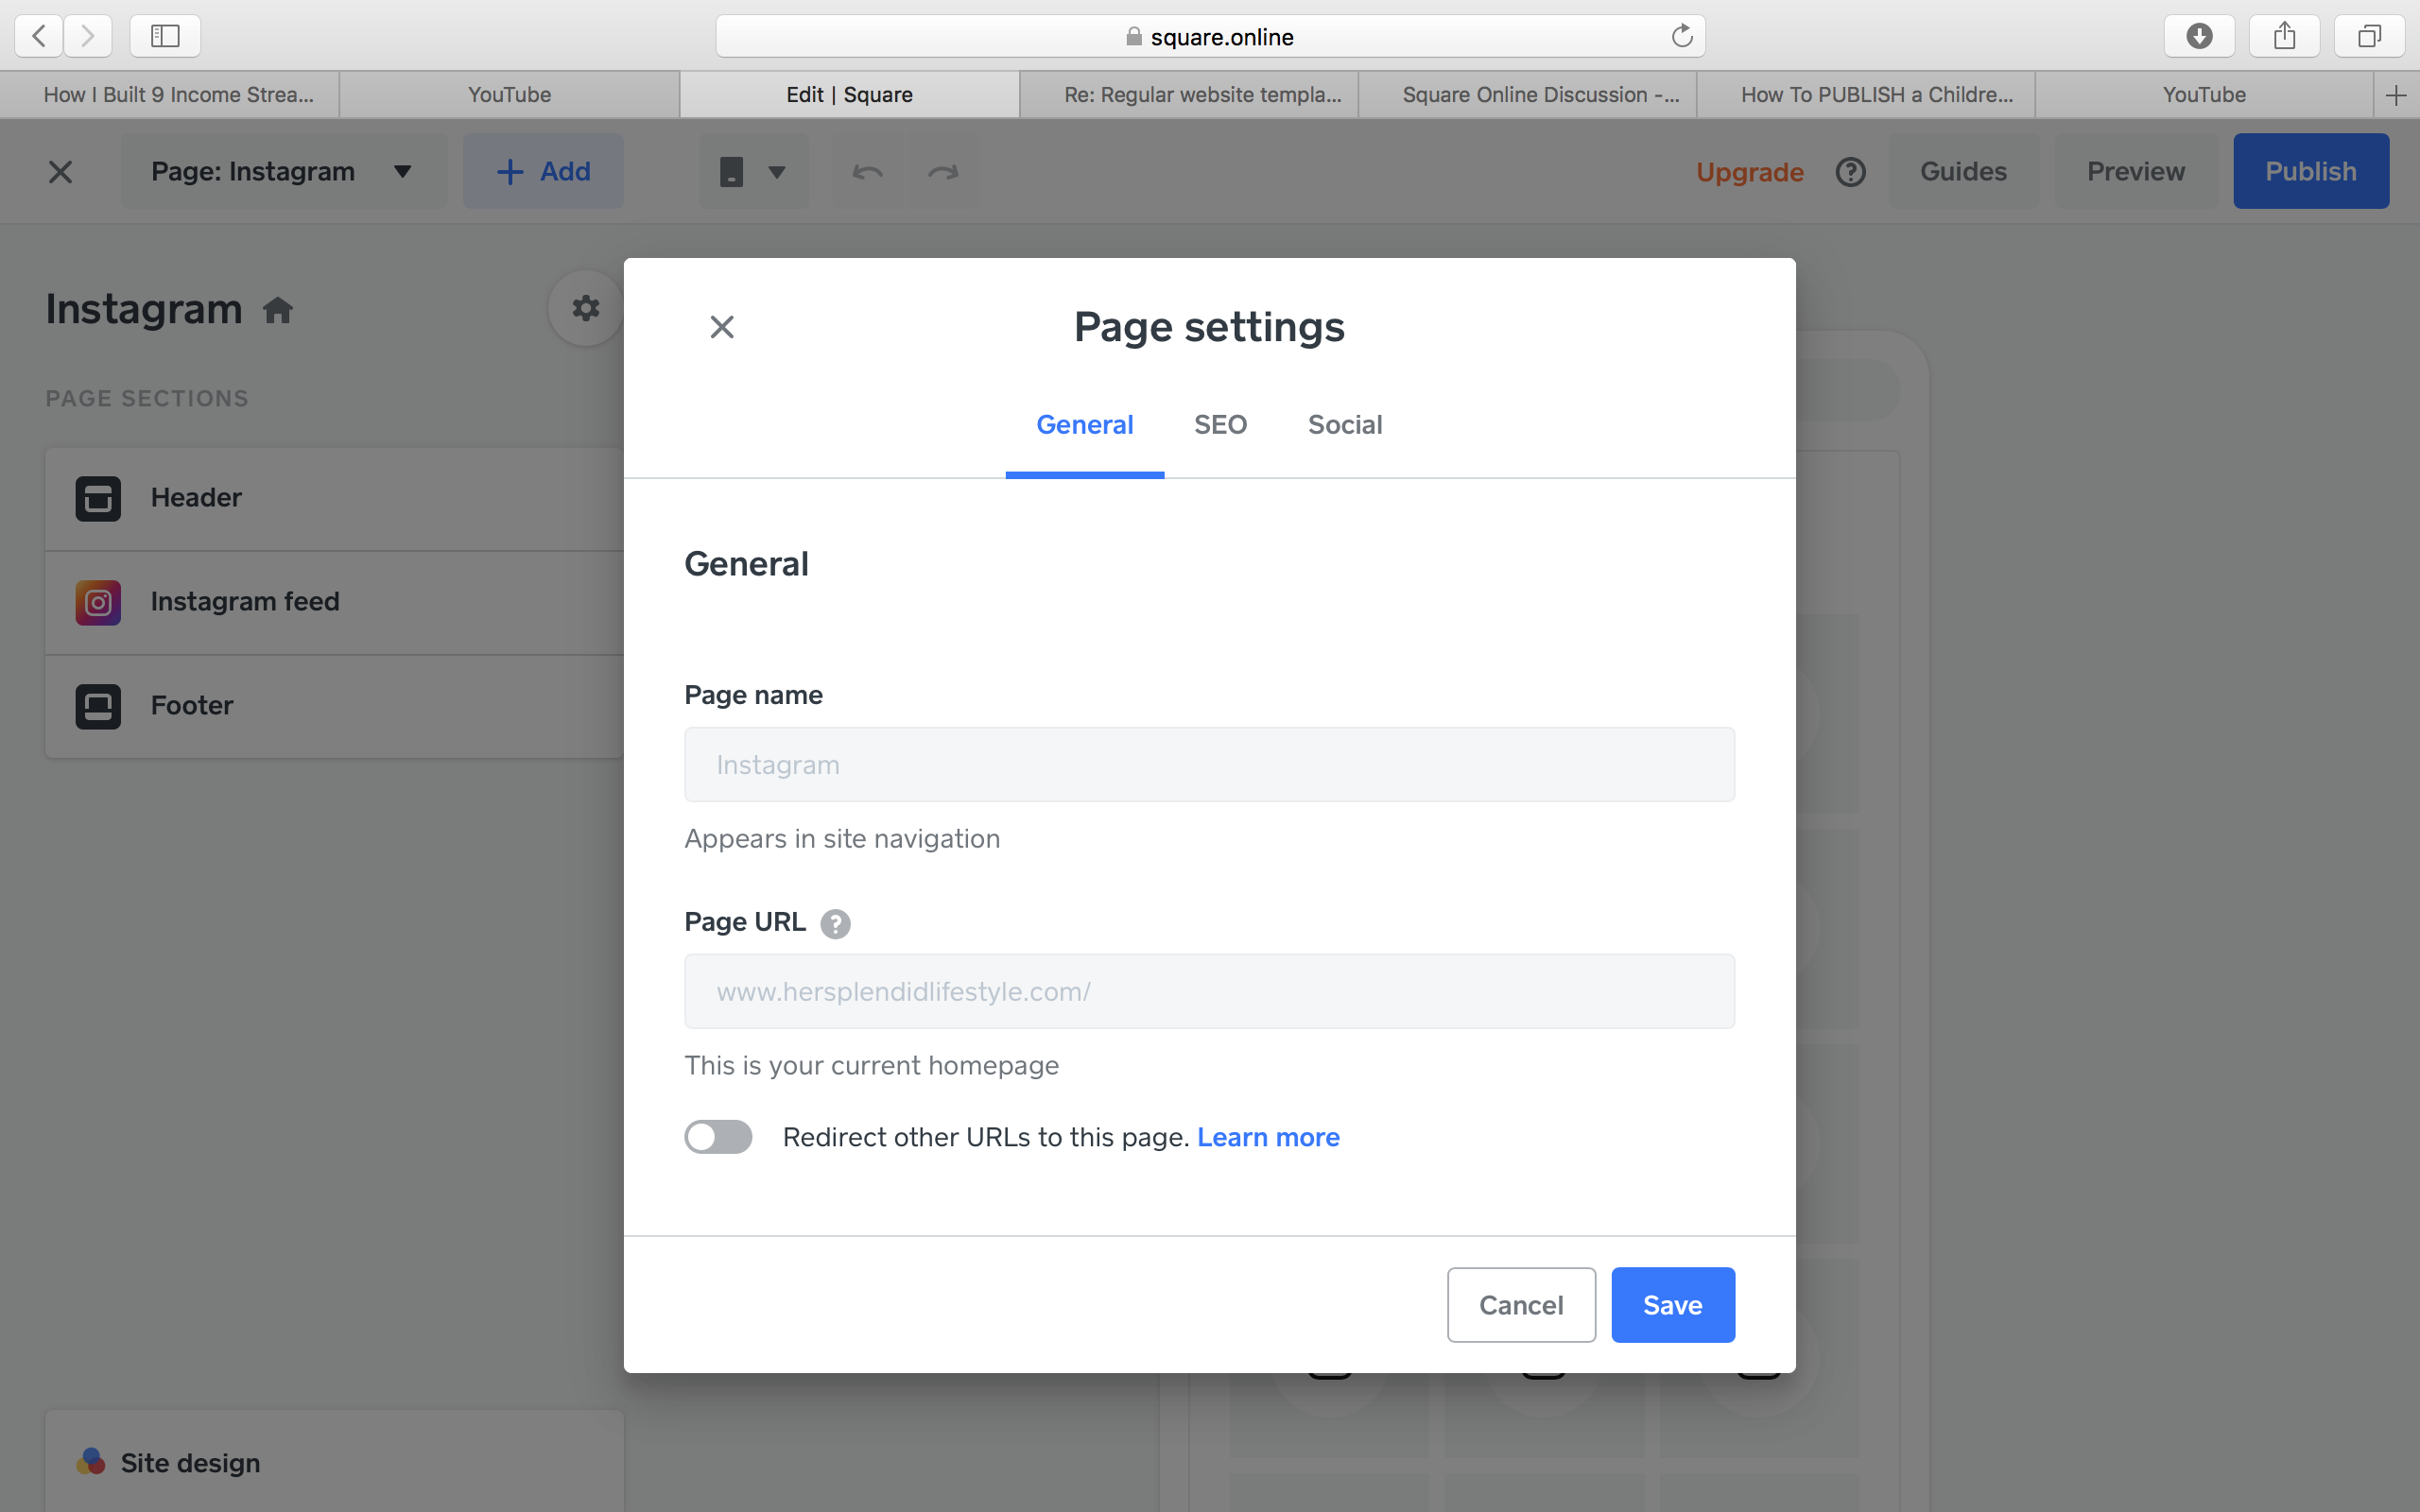Expand the Page: Instagram dropdown

pyautogui.click(x=283, y=172)
